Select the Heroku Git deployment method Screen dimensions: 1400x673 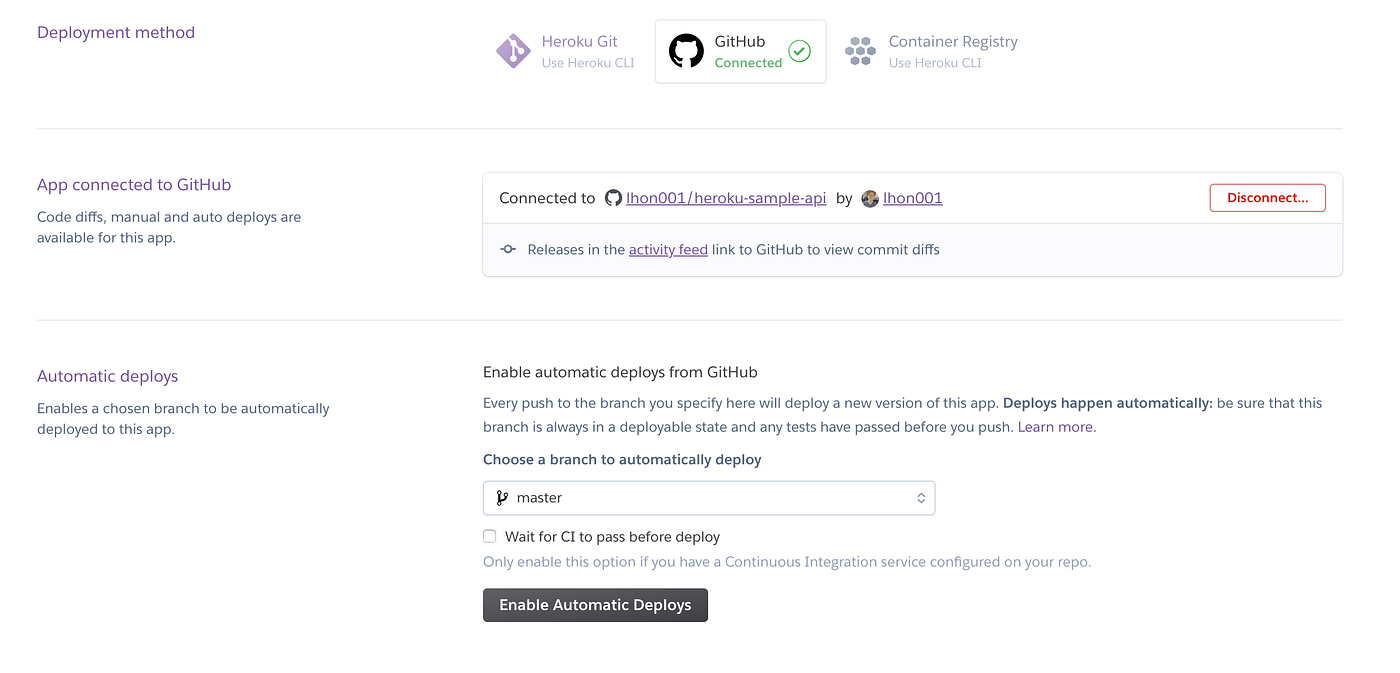[x=565, y=51]
